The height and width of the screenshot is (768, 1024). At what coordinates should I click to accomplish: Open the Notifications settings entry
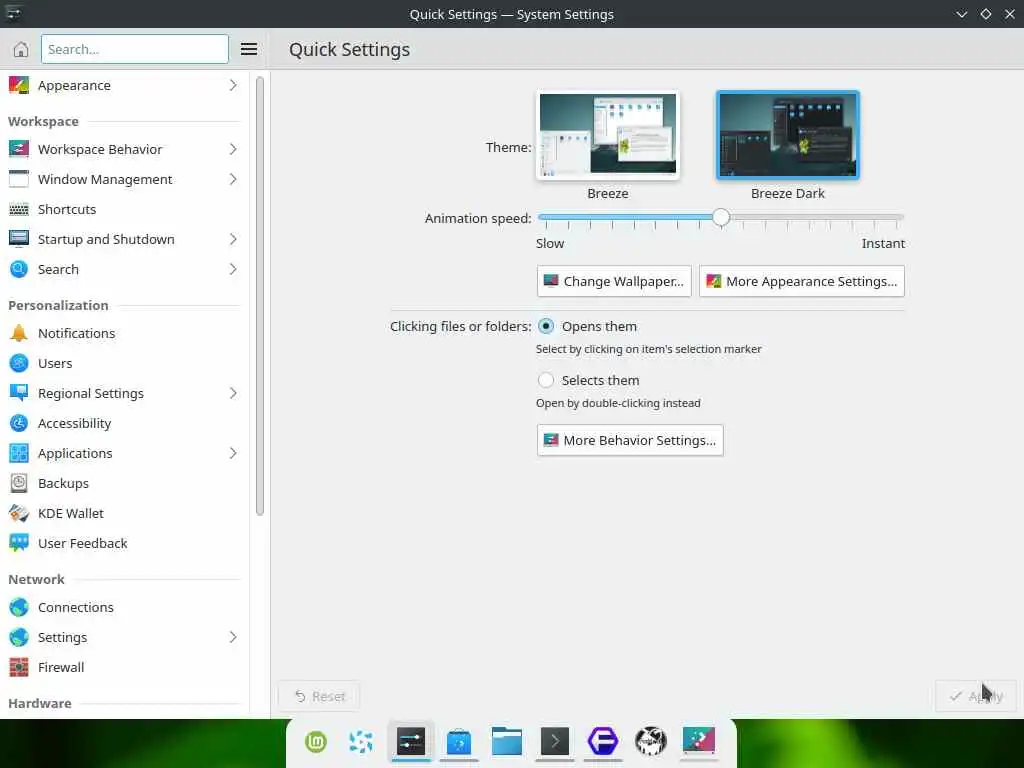(x=124, y=333)
